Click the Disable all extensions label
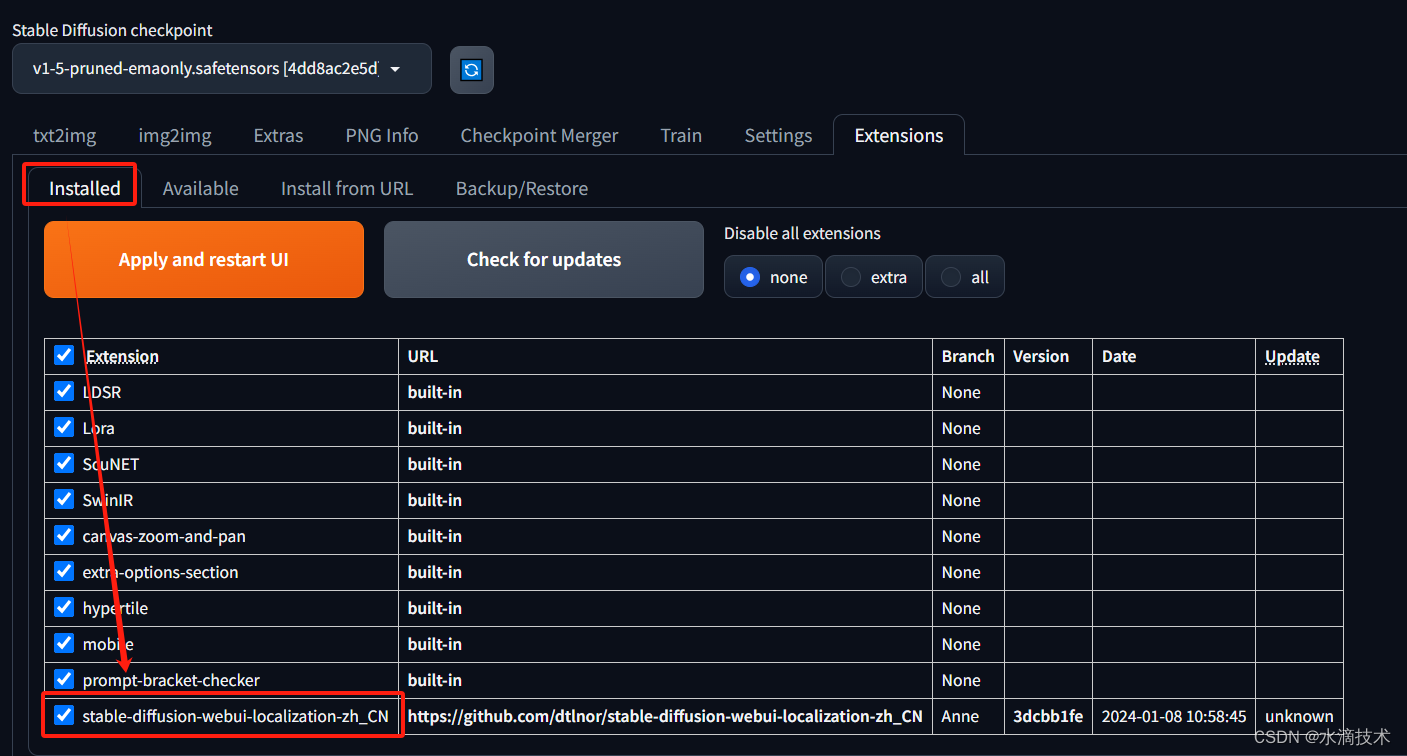This screenshot has height=756, width=1407. [x=802, y=233]
